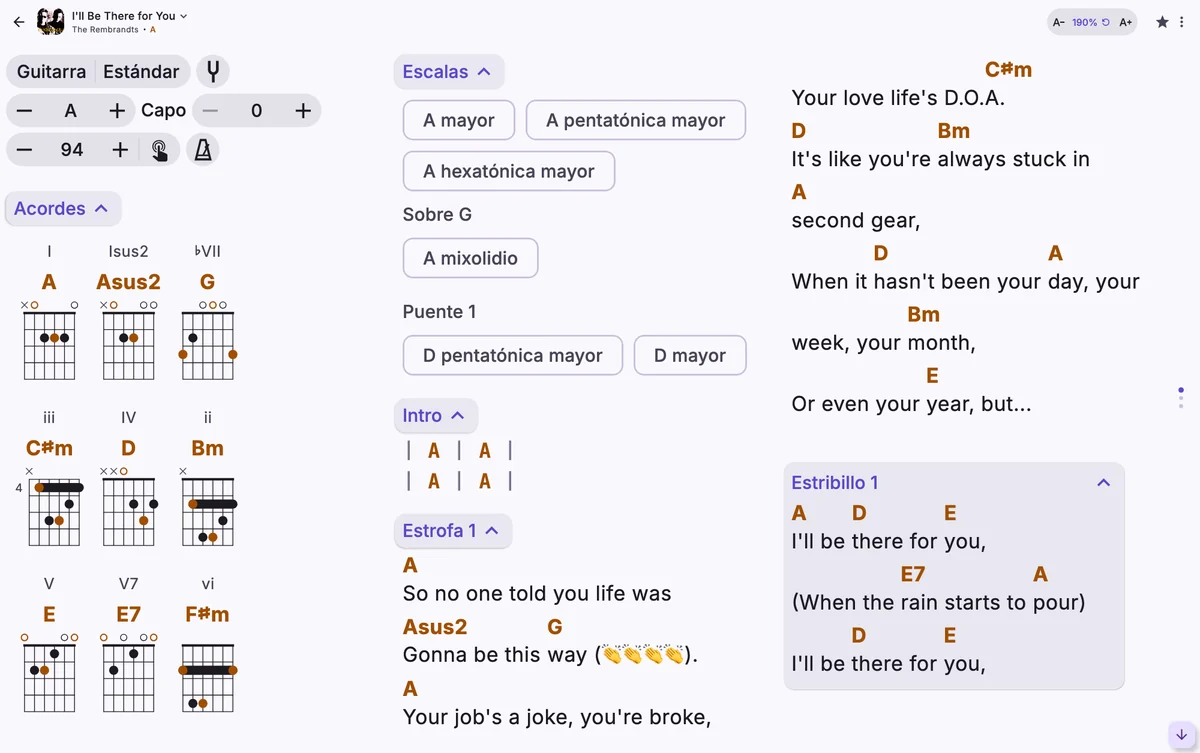Viewport: 1200px width, 753px height.
Task: Increase the tempo above 94 with plus
Action: 120,150
